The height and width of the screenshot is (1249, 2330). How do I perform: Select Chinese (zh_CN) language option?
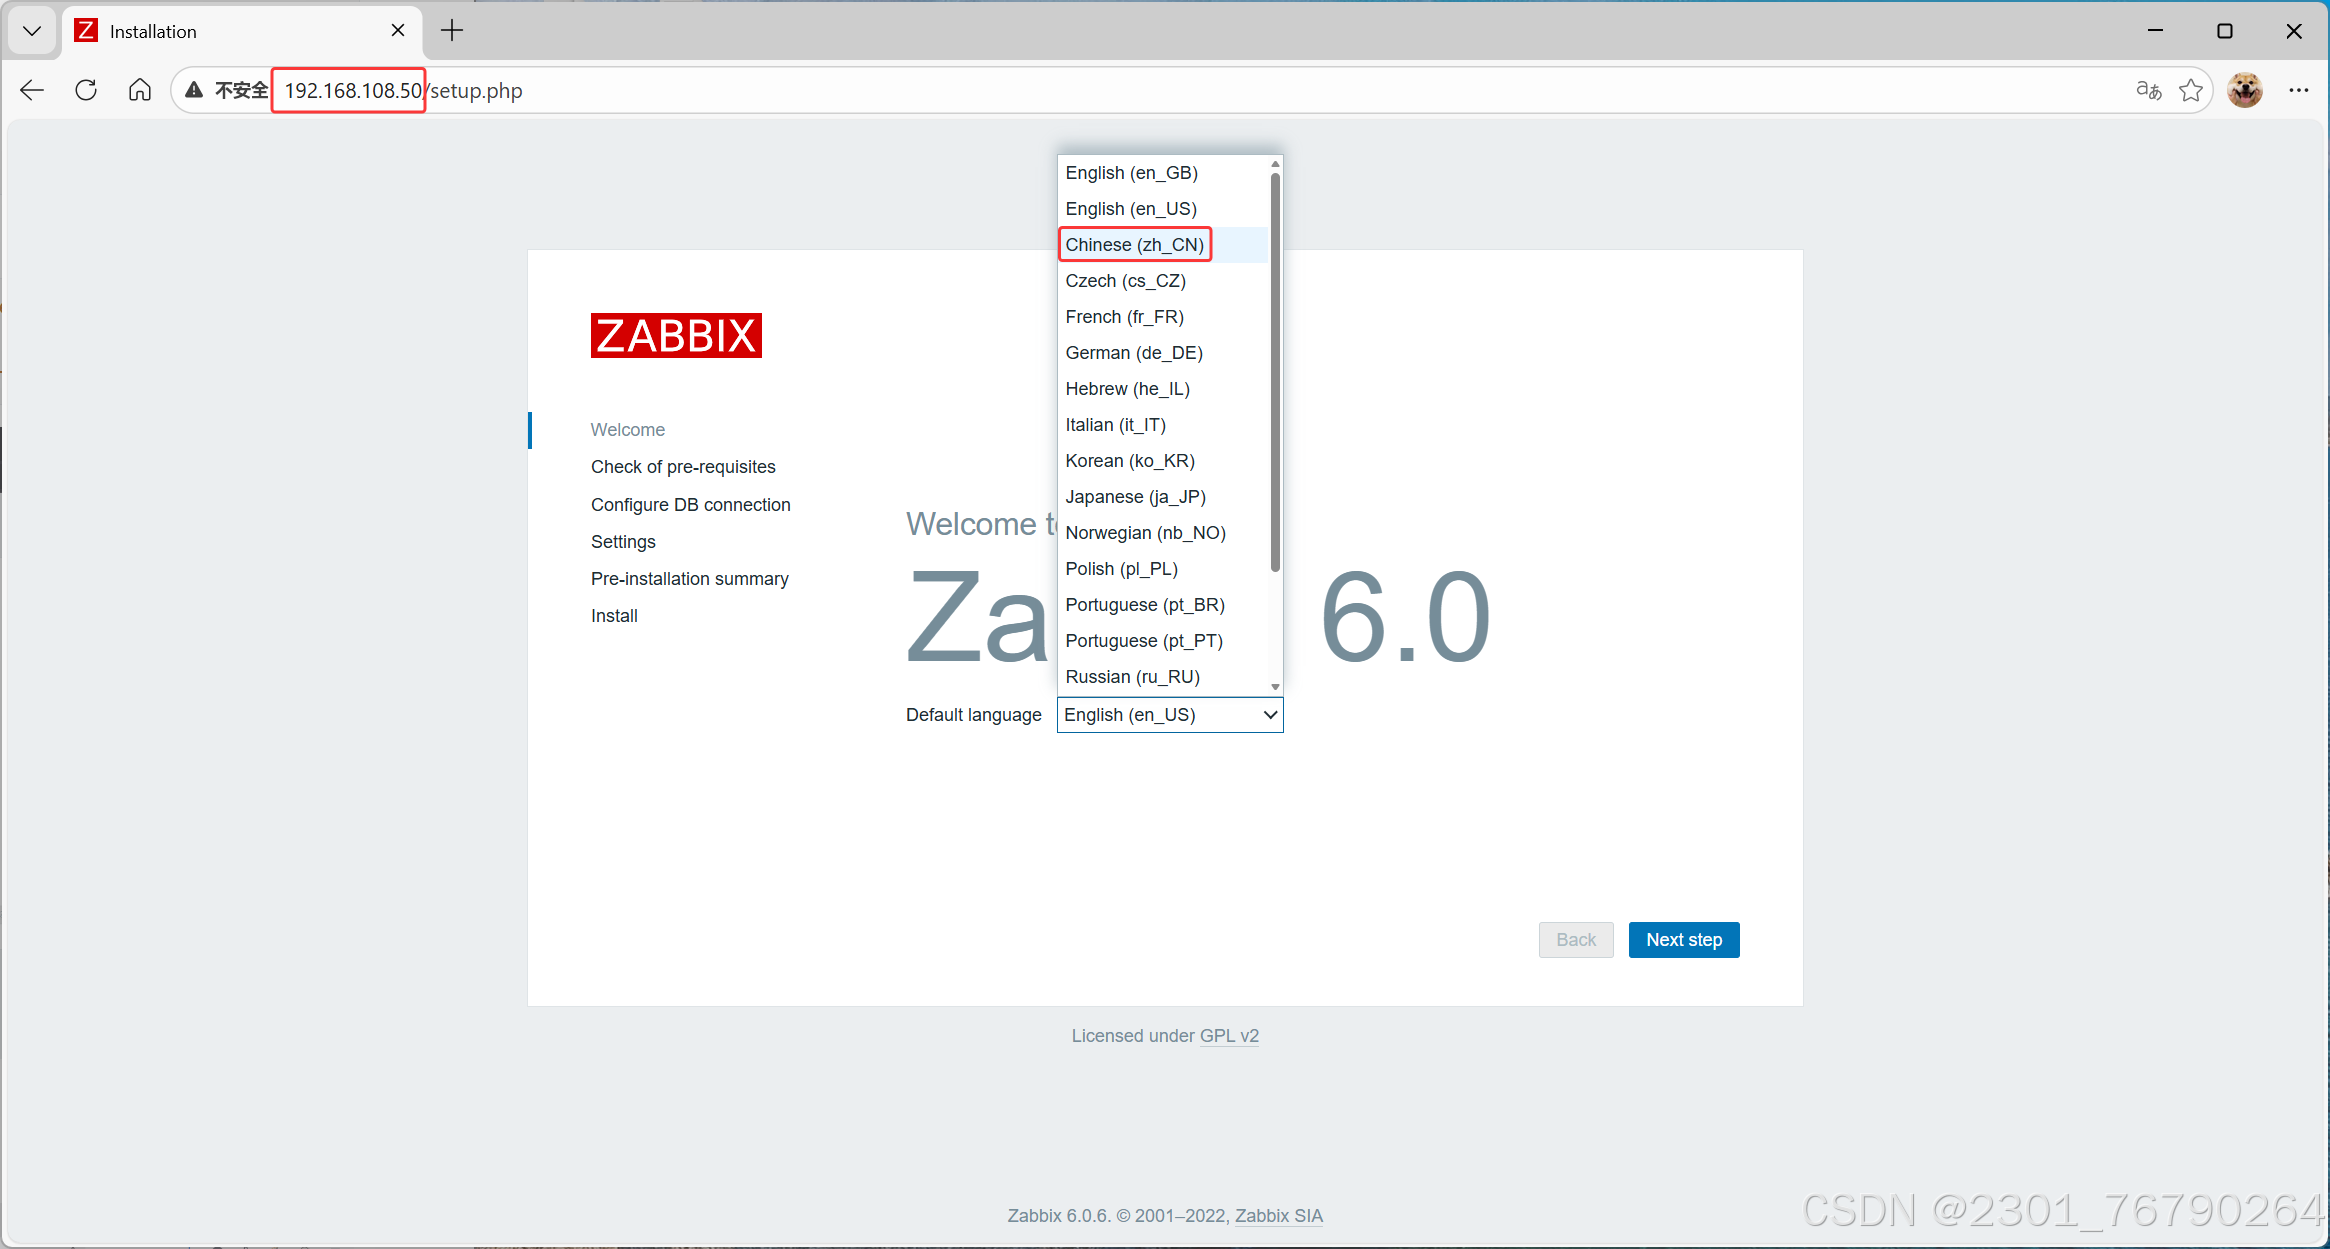(1163, 245)
